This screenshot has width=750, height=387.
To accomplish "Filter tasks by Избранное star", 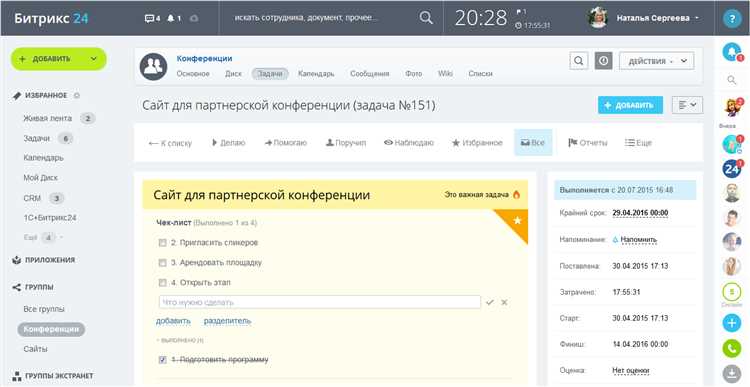I will click(477, 143).
